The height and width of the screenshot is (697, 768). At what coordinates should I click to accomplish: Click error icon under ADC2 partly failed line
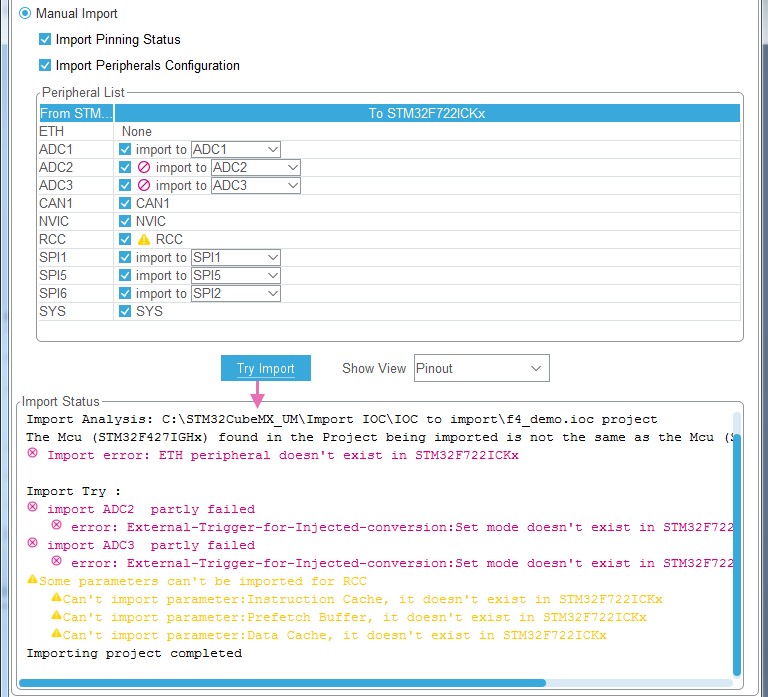coord(56,525)
